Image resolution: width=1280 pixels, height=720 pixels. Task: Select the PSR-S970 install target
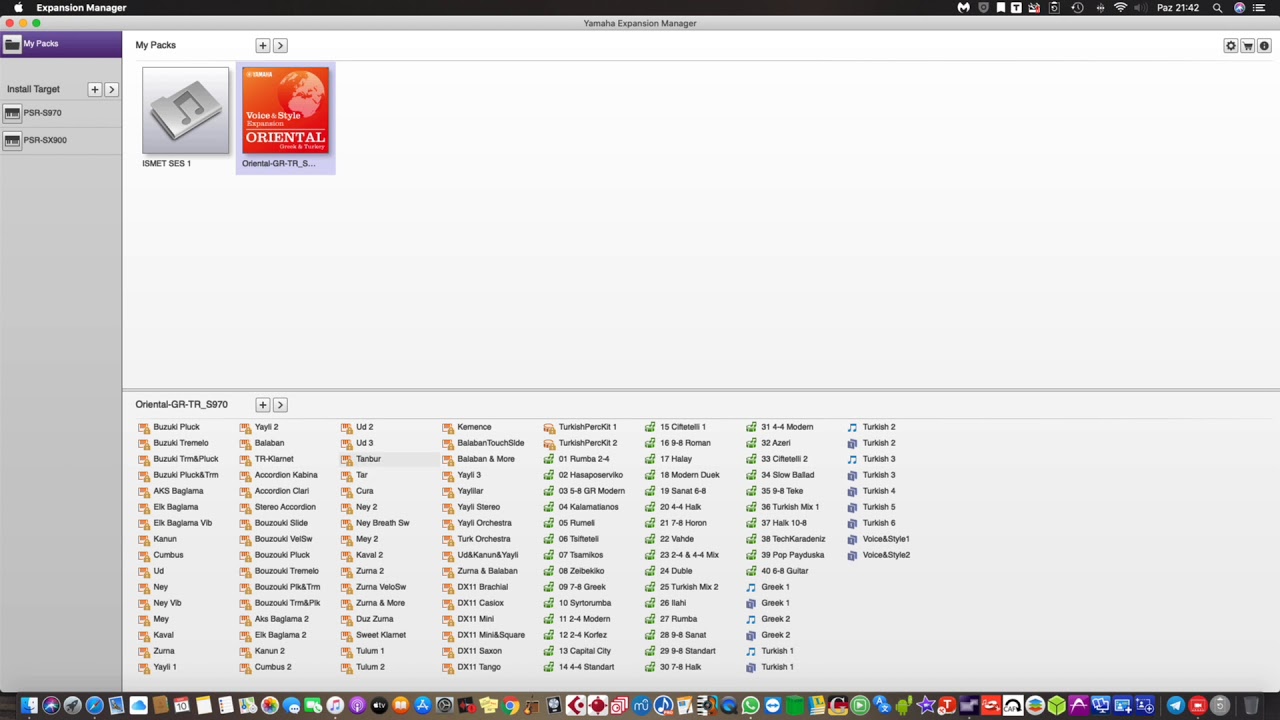[x=61, y=113]
